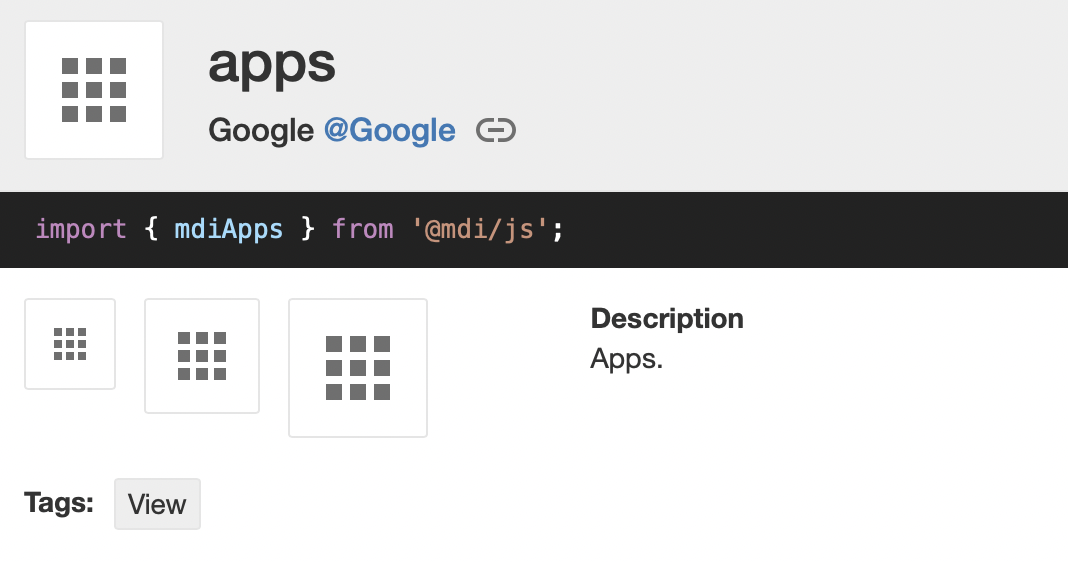Select the smallest apps icon preview
The width and height of the screenshot is (1068, 562).
click(70, 344)
